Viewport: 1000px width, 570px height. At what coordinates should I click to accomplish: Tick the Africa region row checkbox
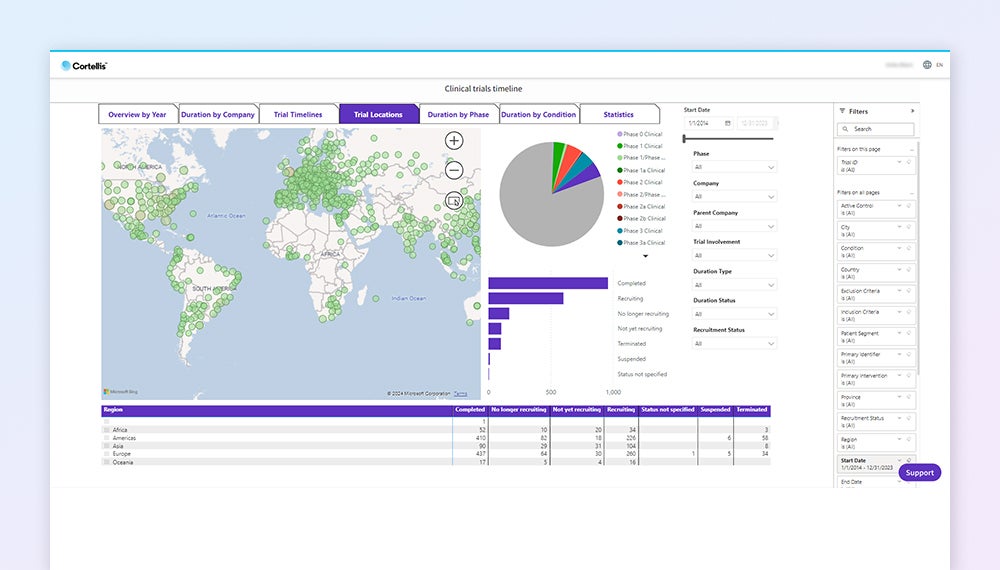107,430
